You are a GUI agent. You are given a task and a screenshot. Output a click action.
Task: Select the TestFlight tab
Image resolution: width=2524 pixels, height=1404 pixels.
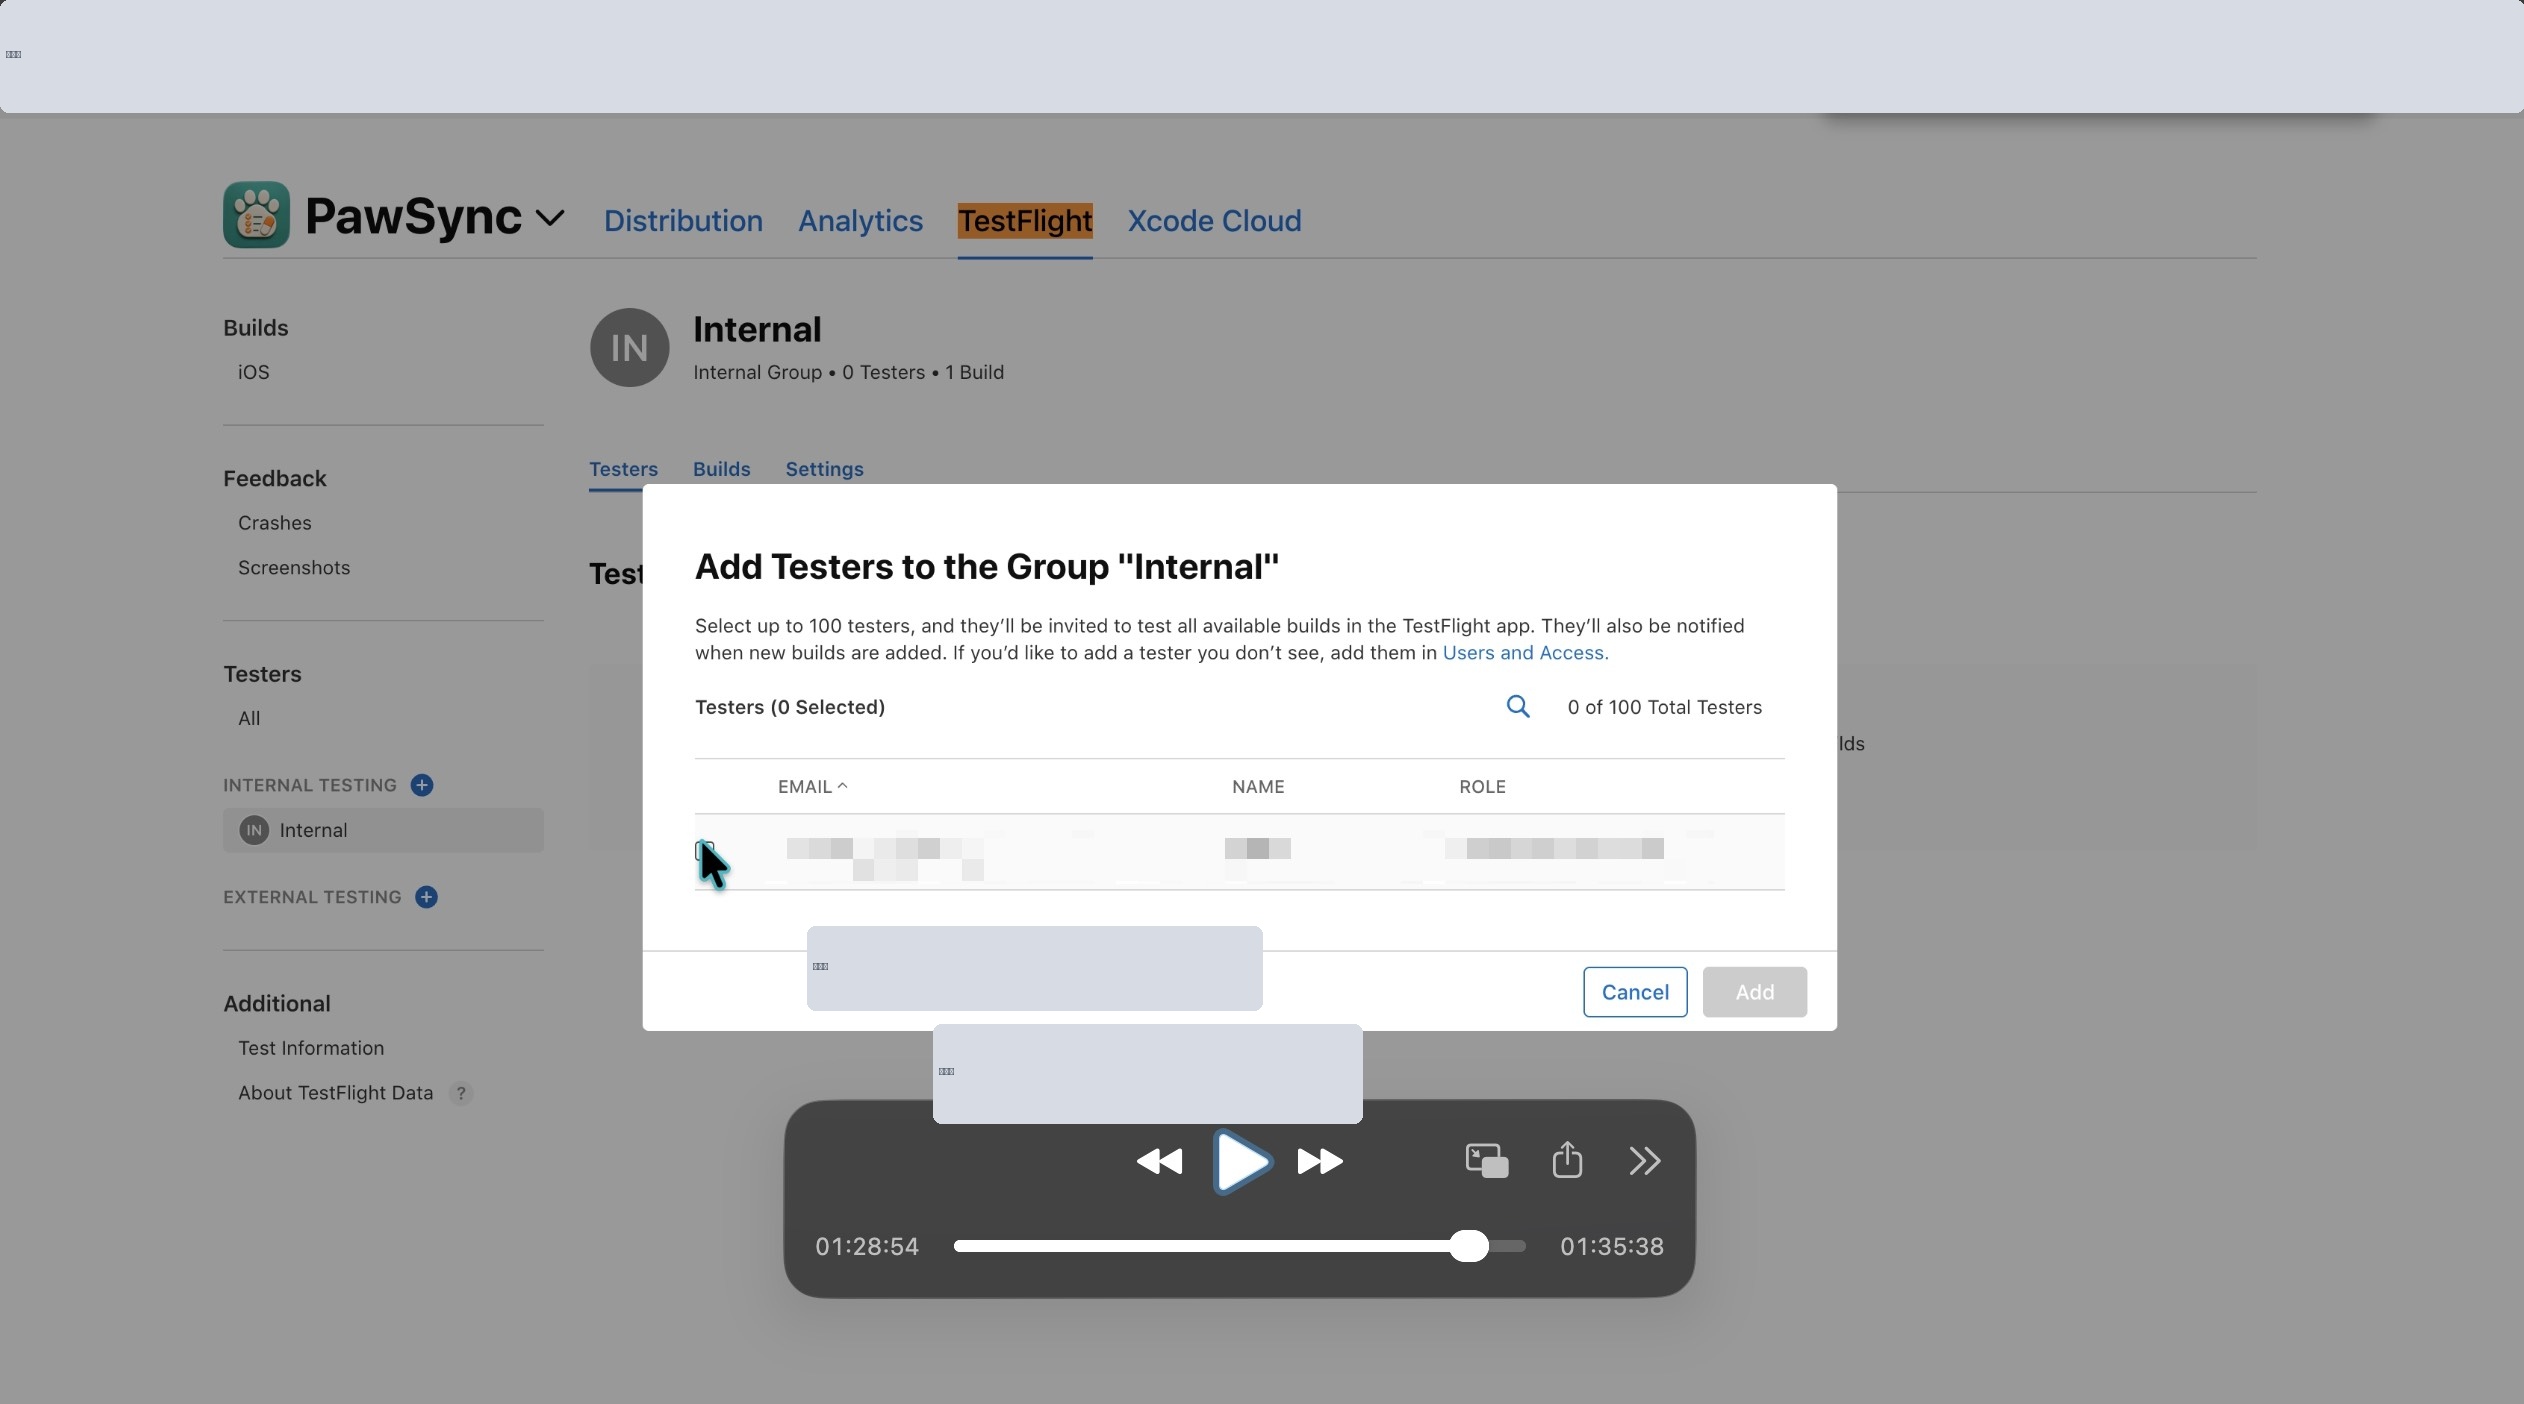(x=1025, y=221)
